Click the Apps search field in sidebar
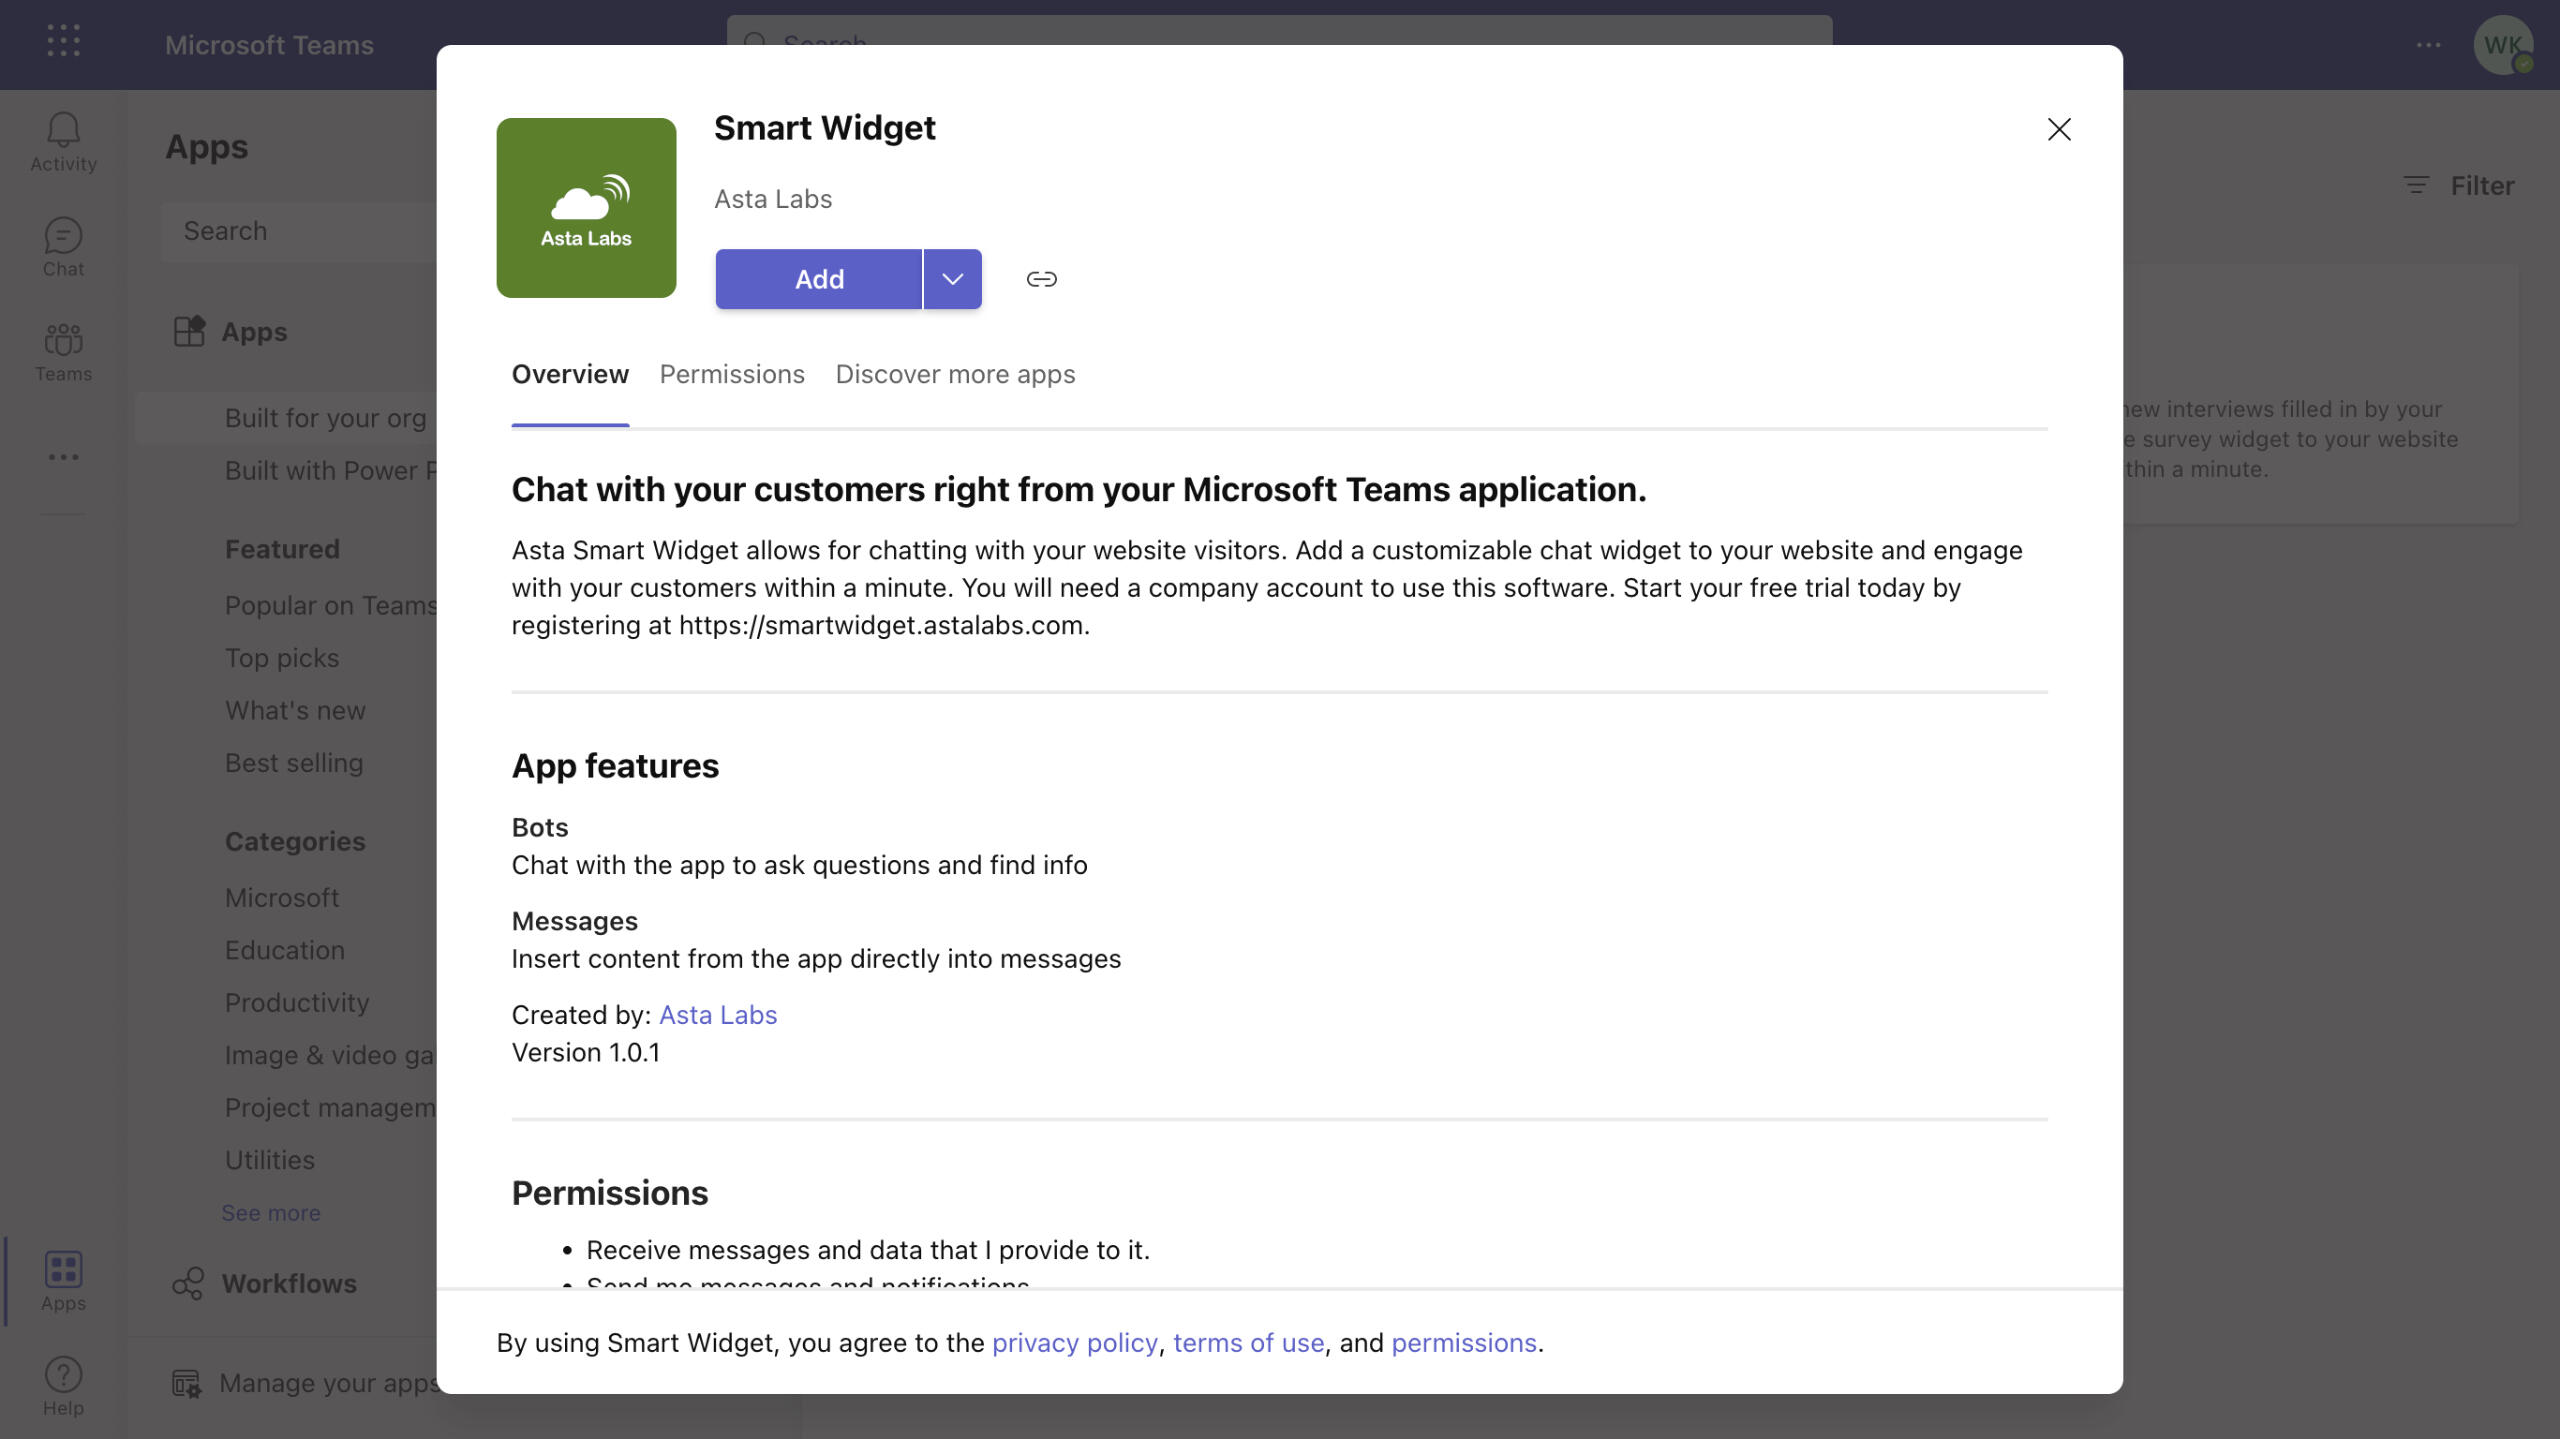The image size is (2560, 1439). point(299,231)
